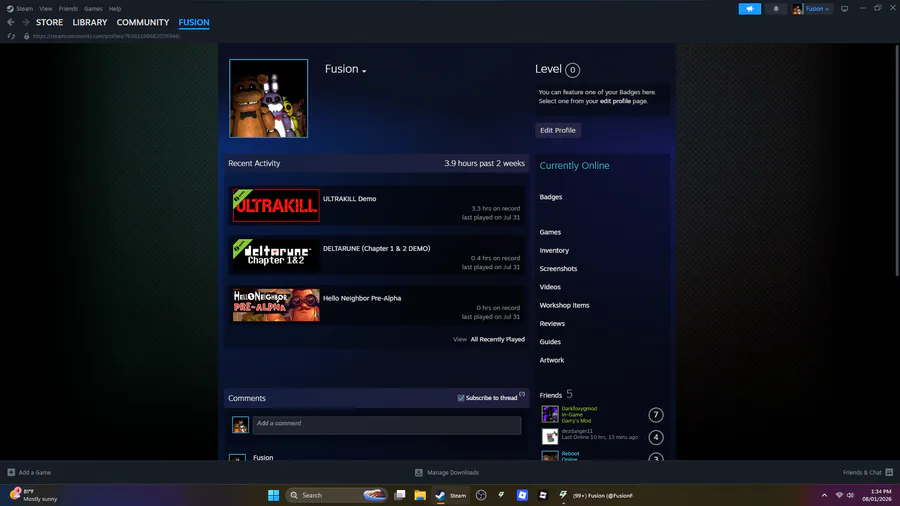900x506 pixels.
Task: Click dezdanger11's avatar
Action: tap(550, 437)
